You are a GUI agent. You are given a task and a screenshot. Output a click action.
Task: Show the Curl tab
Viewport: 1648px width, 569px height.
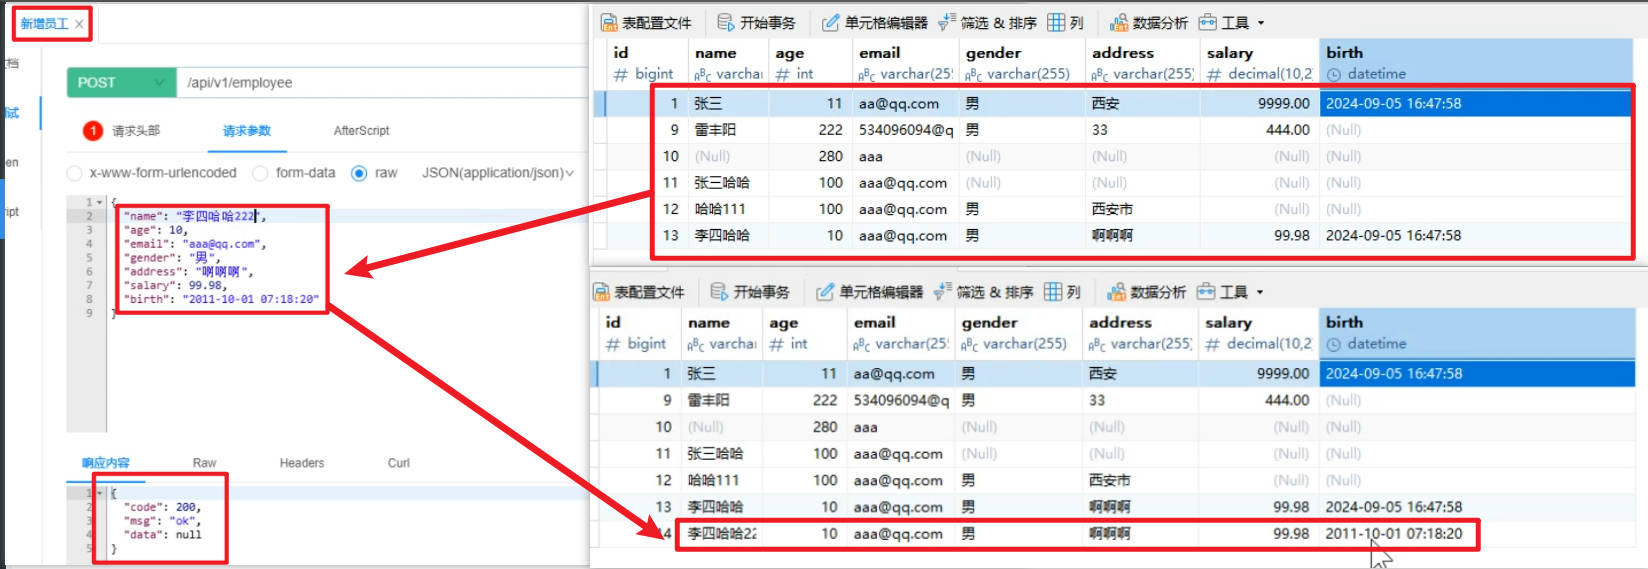pyautogui.click(x=399, y=463)
